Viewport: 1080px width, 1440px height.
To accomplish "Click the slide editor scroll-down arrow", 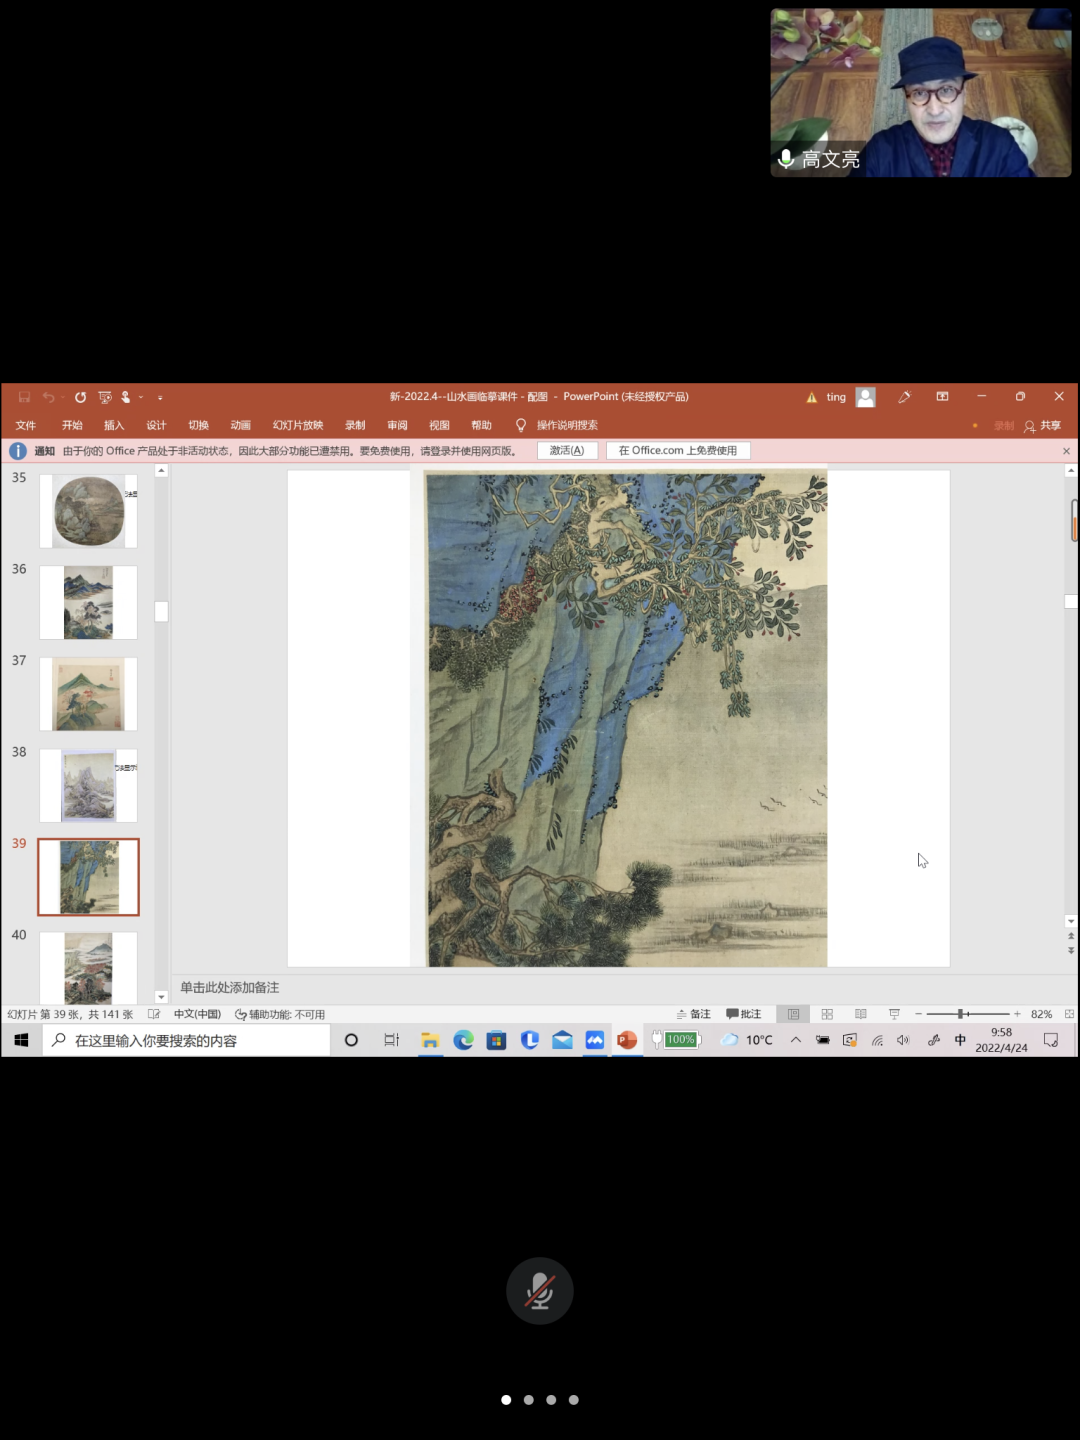I will click(x=1071, y=921).
